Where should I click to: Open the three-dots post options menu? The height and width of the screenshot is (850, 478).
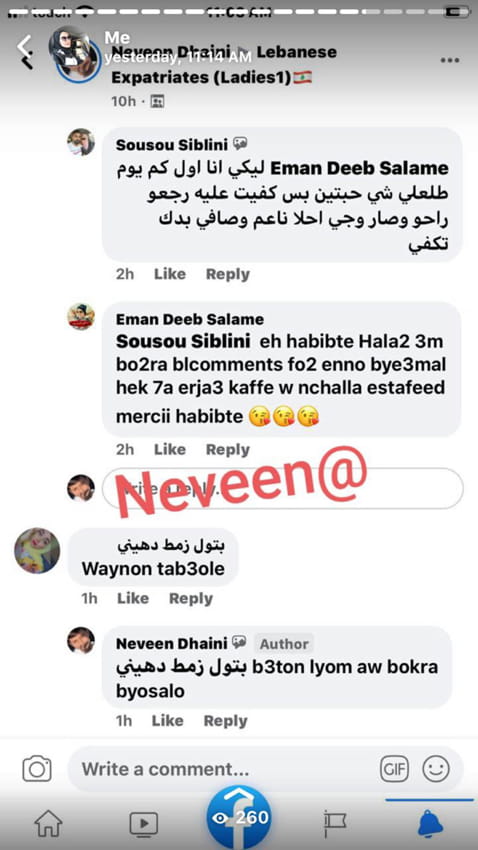(x=450, y=60)
